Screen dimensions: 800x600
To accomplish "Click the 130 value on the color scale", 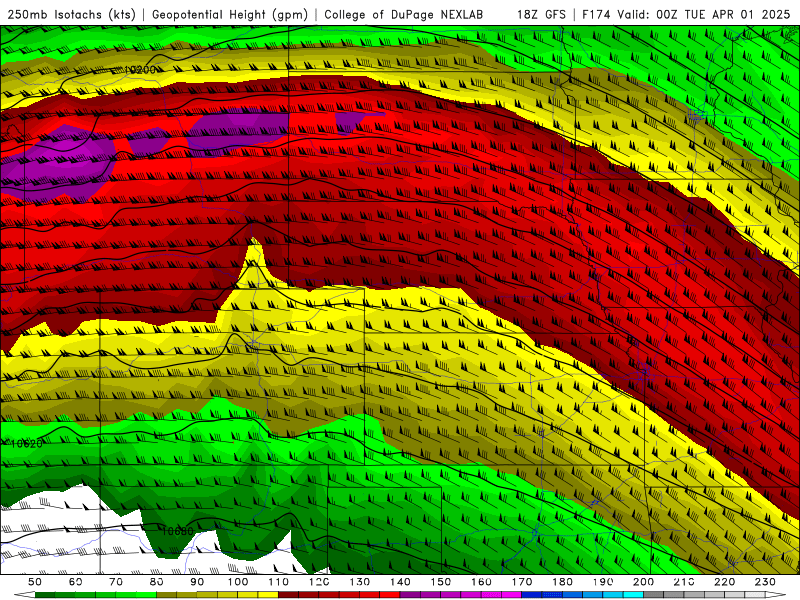I will 360,582.
